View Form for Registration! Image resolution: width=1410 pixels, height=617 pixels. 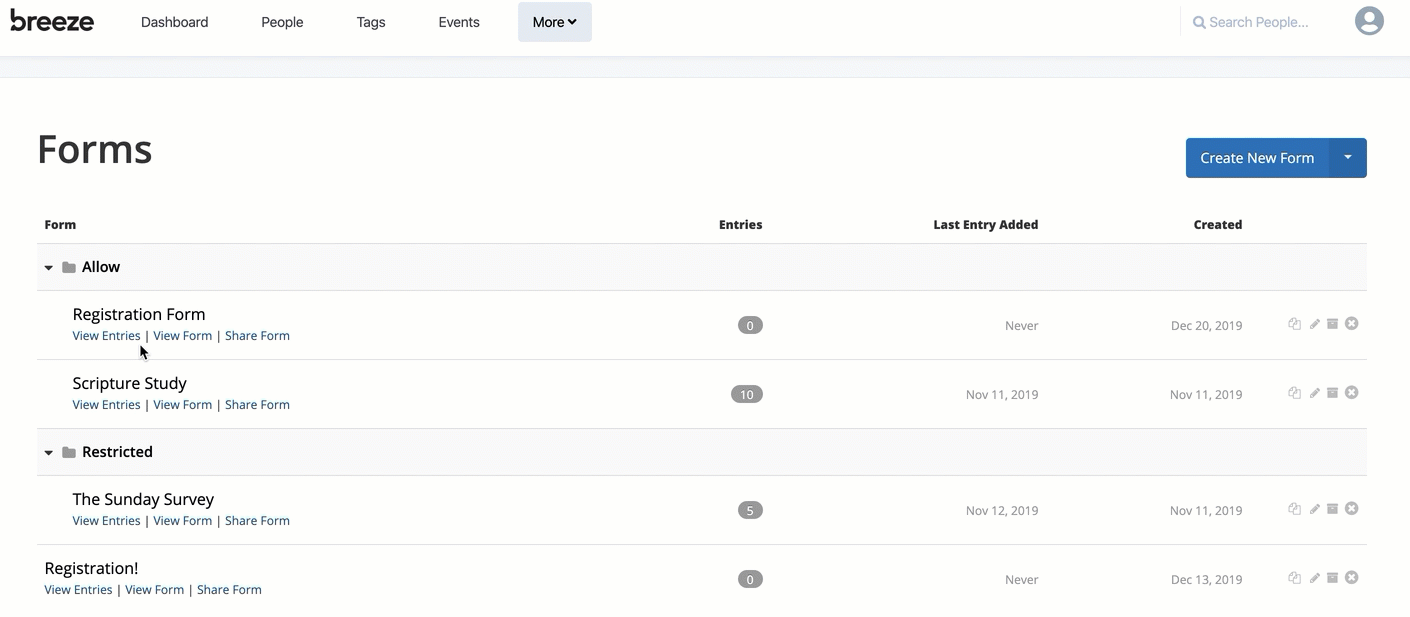pyautogui.click(x=154, y=590)
